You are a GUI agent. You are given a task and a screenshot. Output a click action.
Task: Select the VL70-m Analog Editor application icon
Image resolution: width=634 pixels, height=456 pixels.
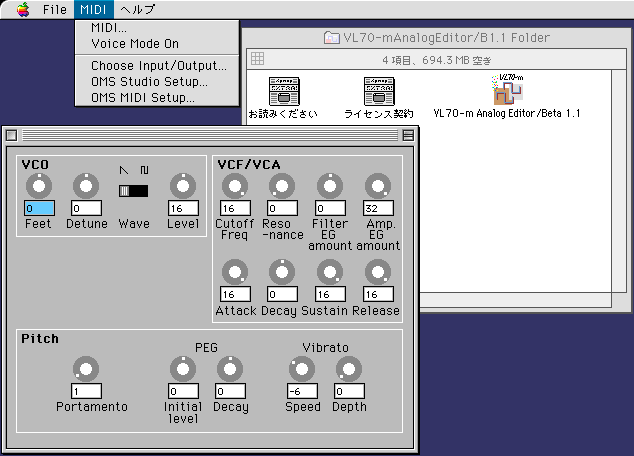(x=507, y=89)
